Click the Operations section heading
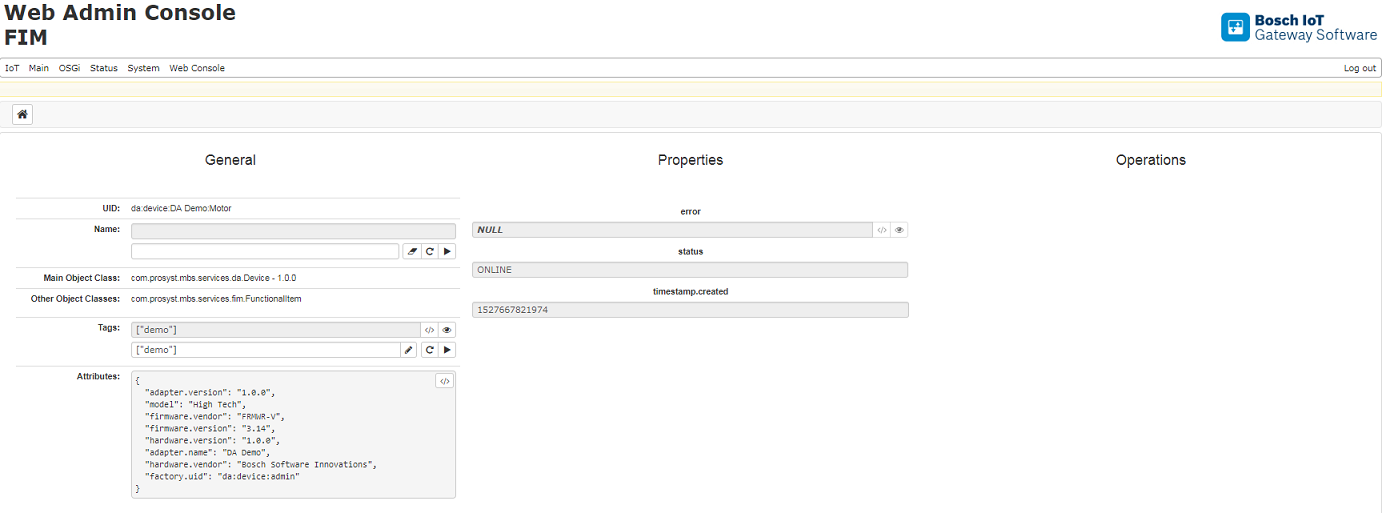 pyautogui.click(x=1151, y=160)
